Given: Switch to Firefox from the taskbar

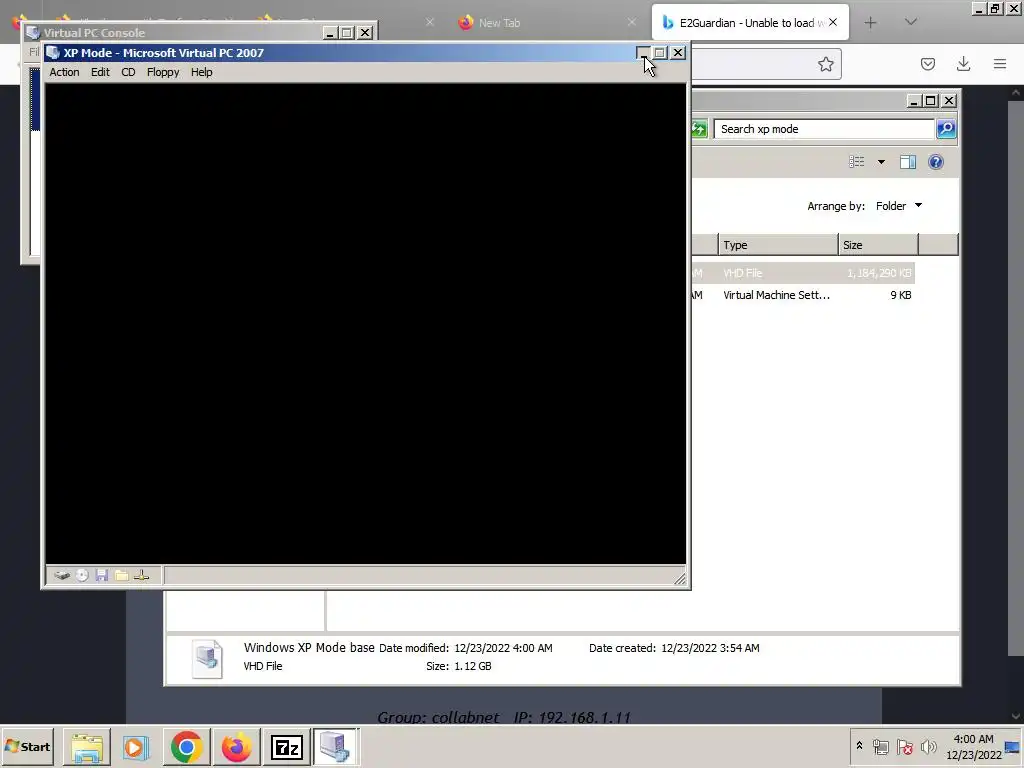Looking at the screenshot, I should coord(236,747).
